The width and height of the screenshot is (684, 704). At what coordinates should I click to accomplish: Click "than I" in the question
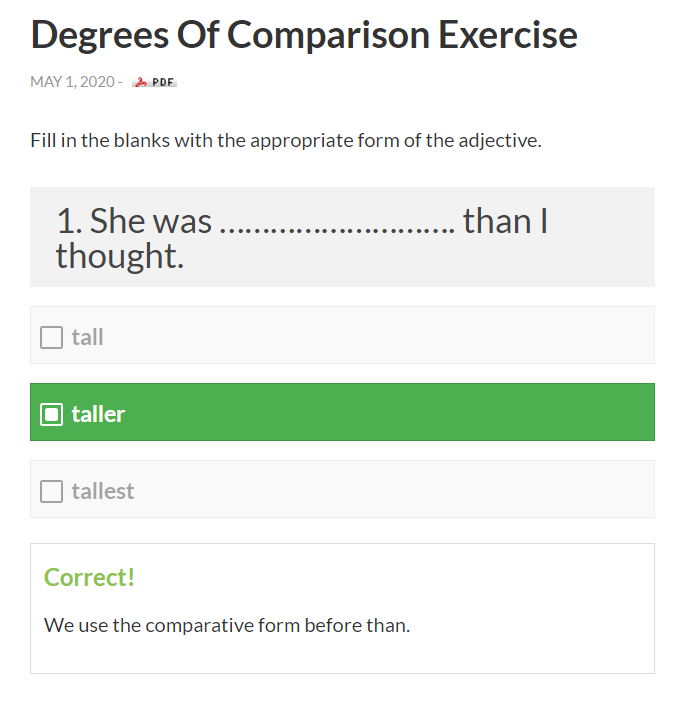[x=506, y=221]
